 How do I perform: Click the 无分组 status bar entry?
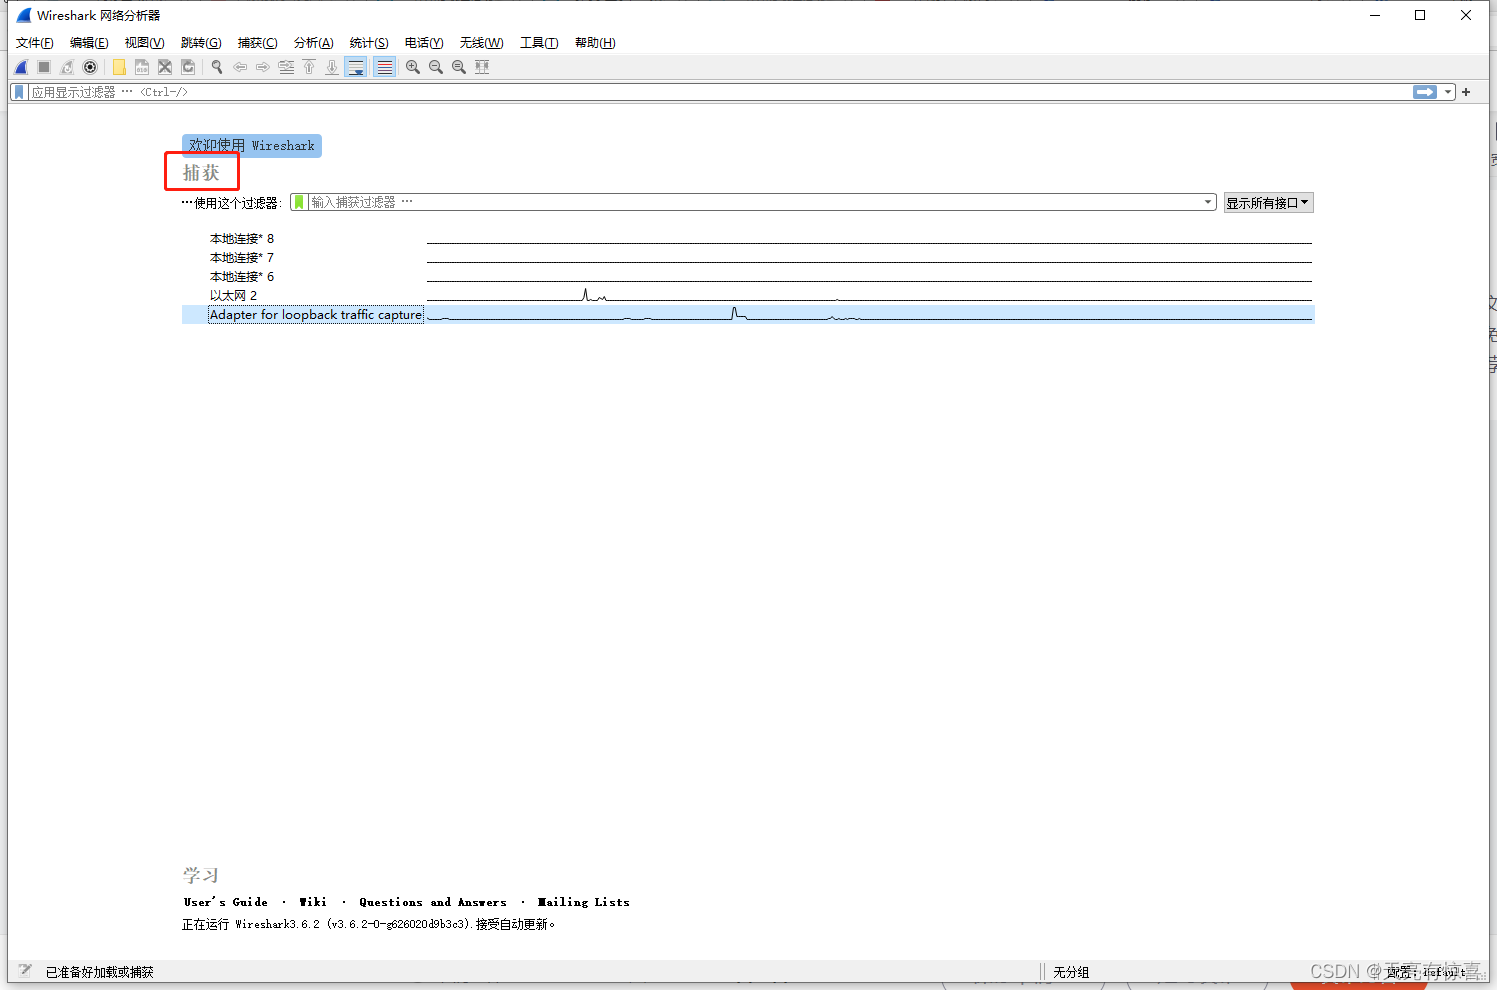pos(1071,972)
